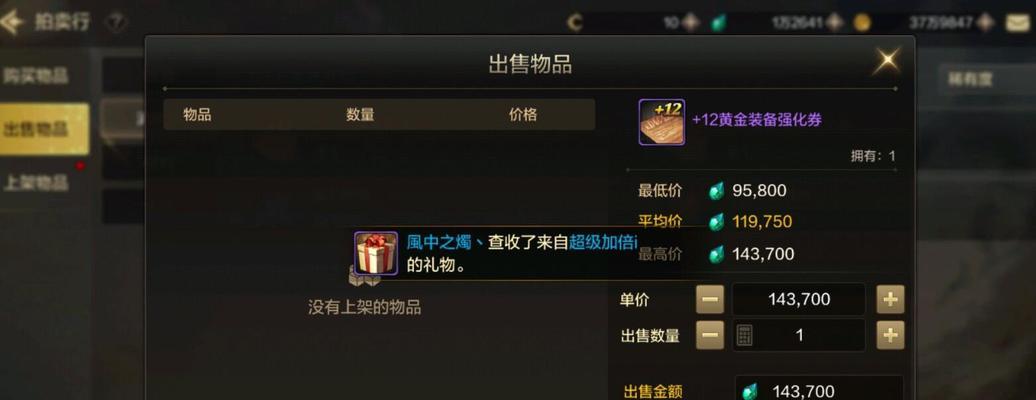The height and width of the screenshot is (400, 1036).
Task: Increase 出售数量 with the plus button
Action: pos(890,335)
